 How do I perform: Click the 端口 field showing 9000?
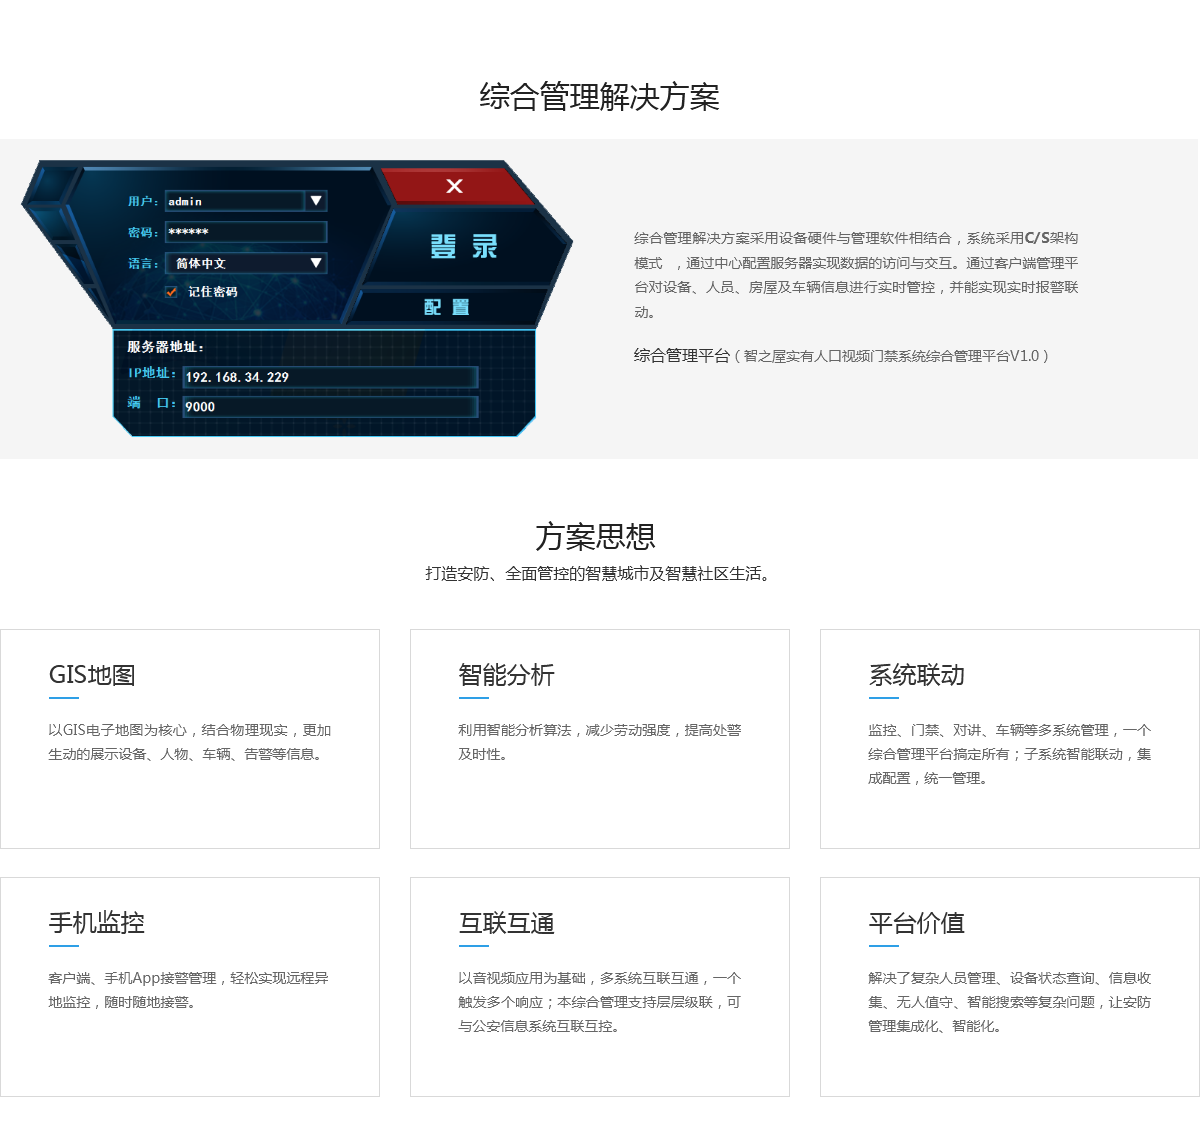coord(330,406)
